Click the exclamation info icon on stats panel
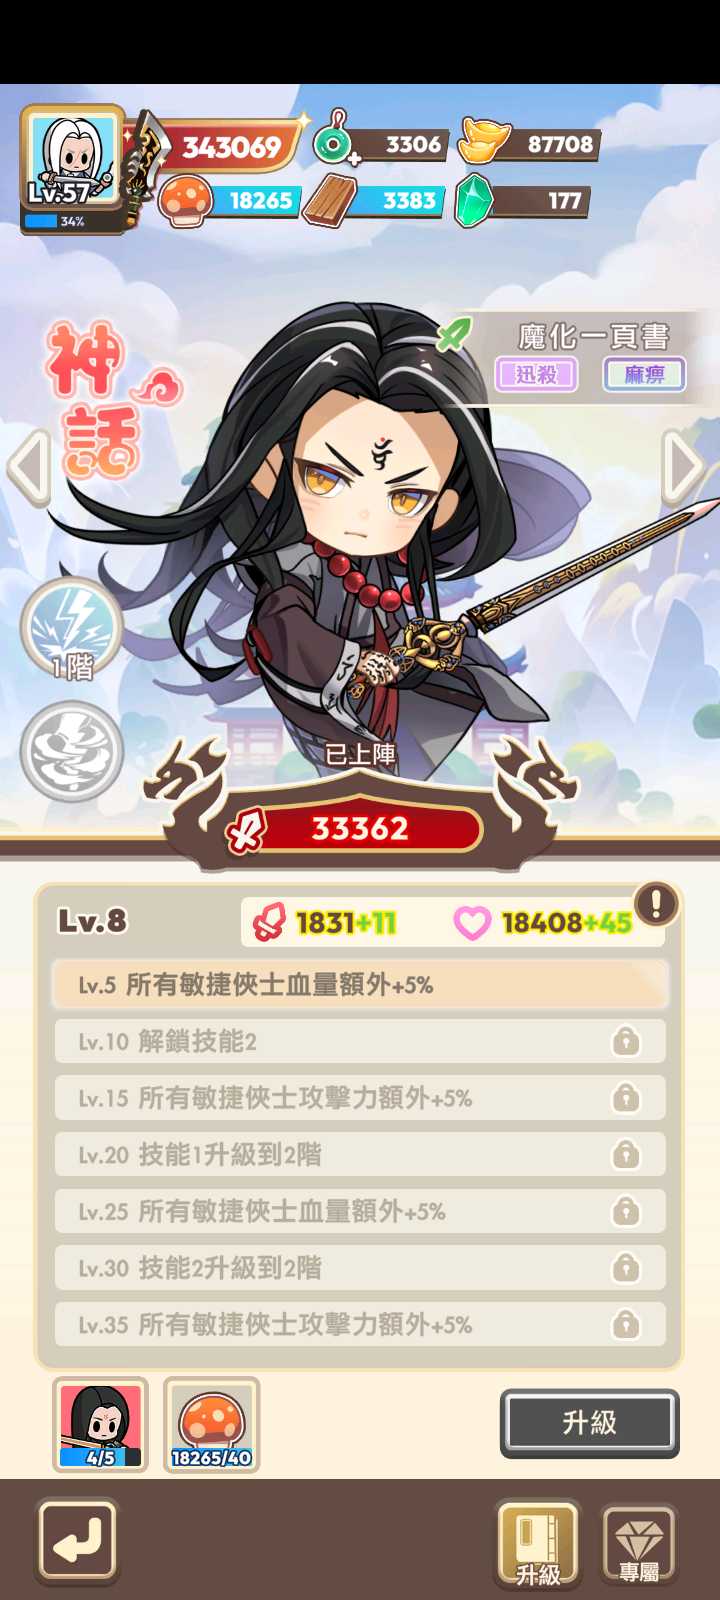 click(x=656, y=904)
